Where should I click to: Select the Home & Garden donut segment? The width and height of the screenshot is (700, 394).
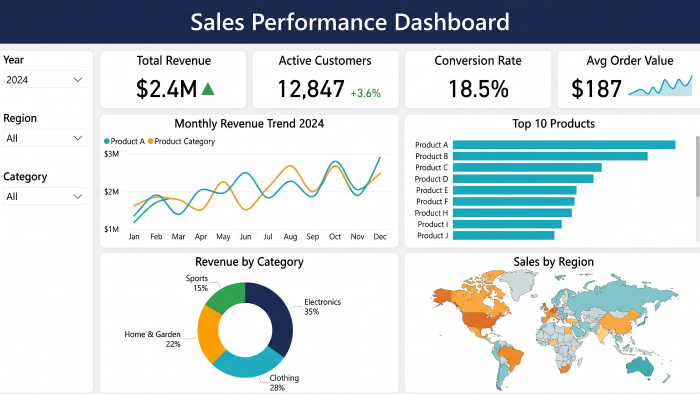pyautogui.click(x=208, y=334)
